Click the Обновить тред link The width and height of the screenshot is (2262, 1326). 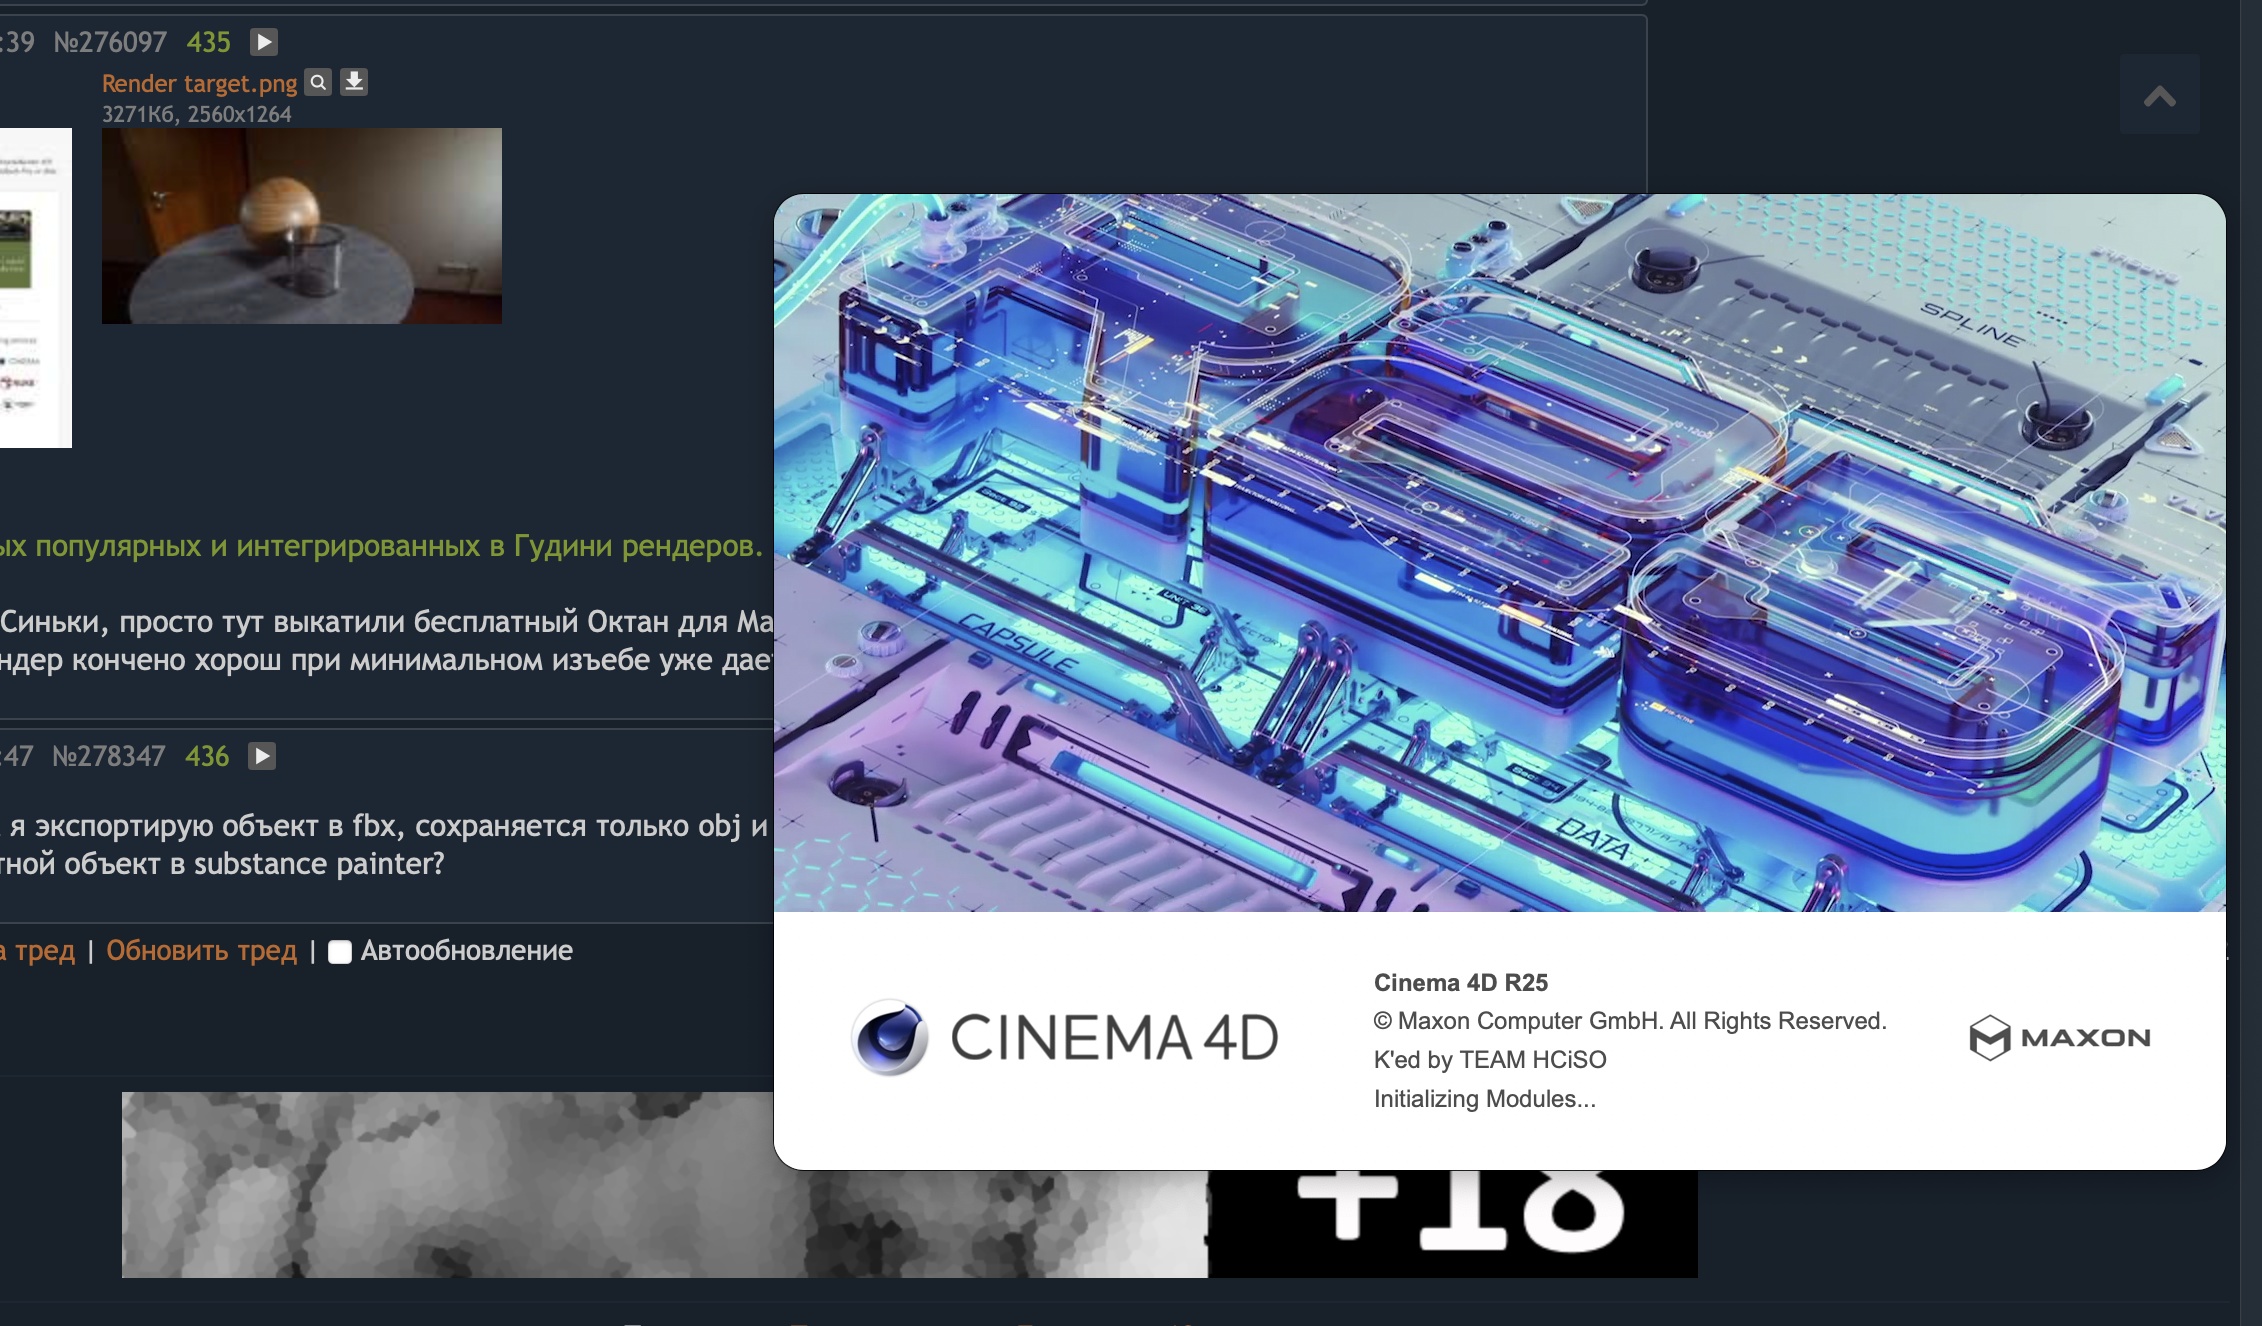pos(201,950)
